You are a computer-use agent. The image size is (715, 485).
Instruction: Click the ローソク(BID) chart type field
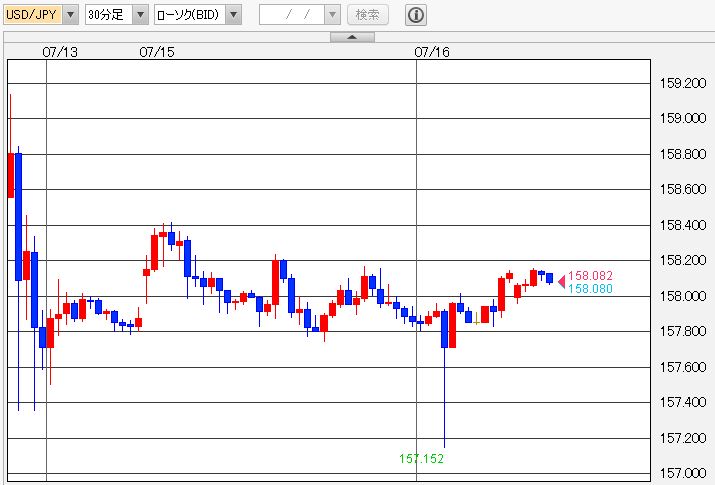(x=190, y=15)
